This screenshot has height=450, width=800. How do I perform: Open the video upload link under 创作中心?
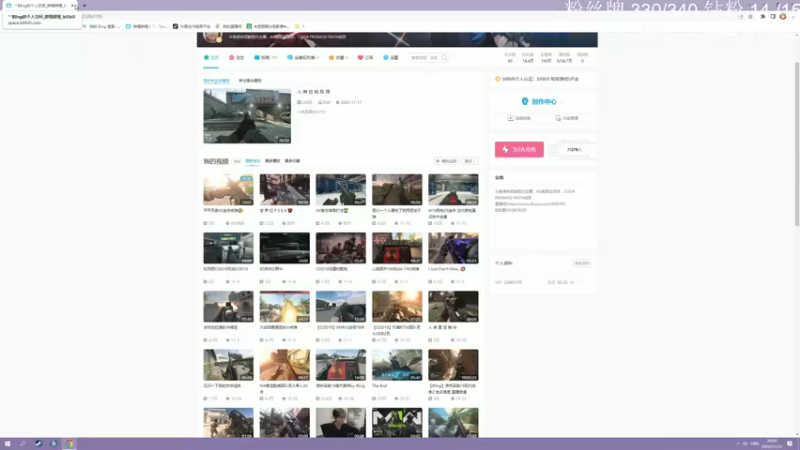(519, 118)
